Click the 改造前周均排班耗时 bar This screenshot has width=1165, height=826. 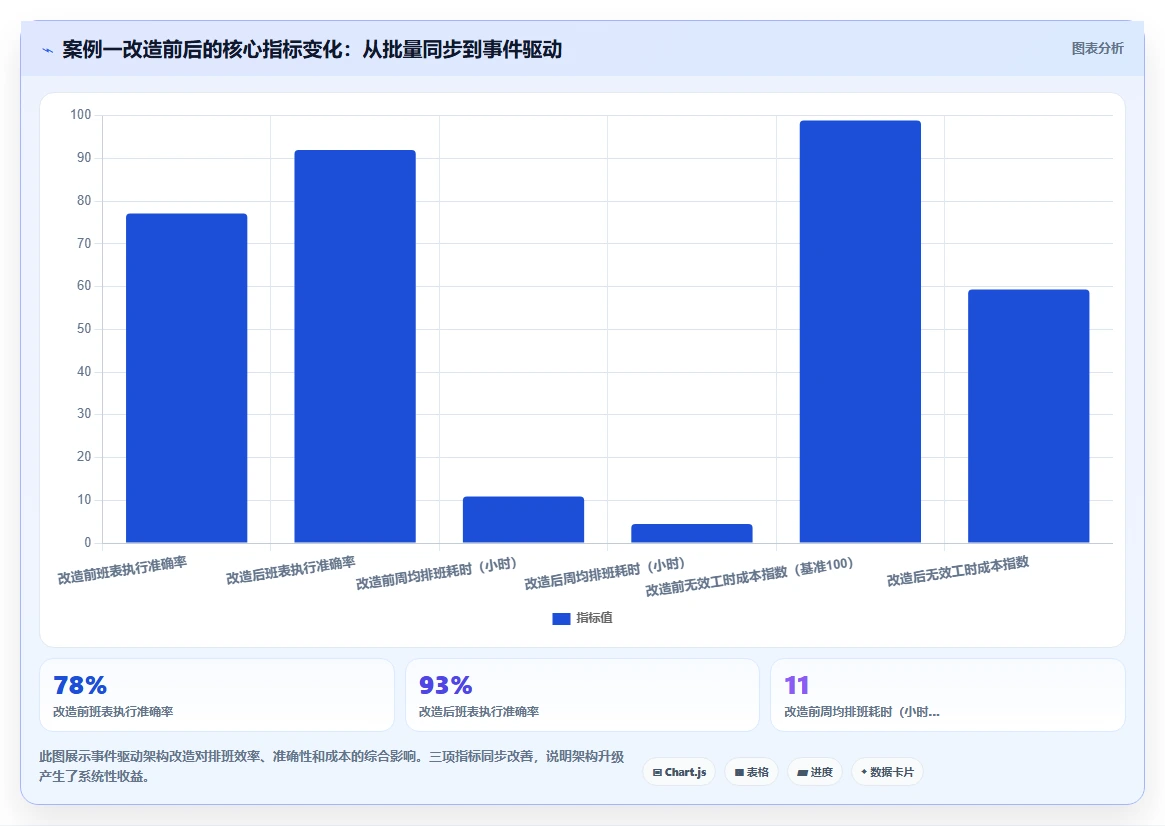(x=523, y=519)
